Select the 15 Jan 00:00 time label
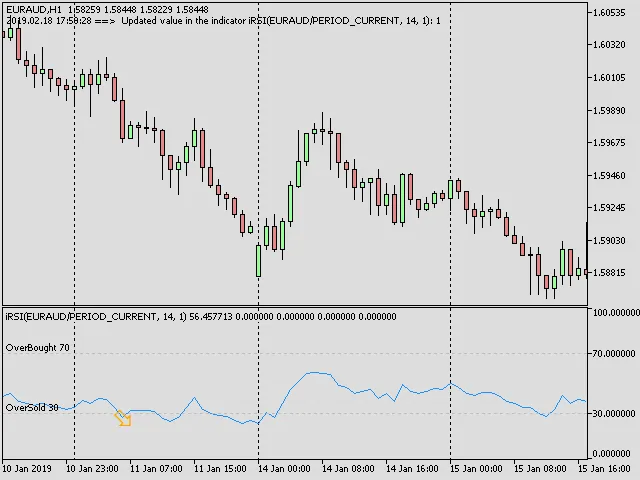Screen dimensions: 640x480 coord(479,468)
